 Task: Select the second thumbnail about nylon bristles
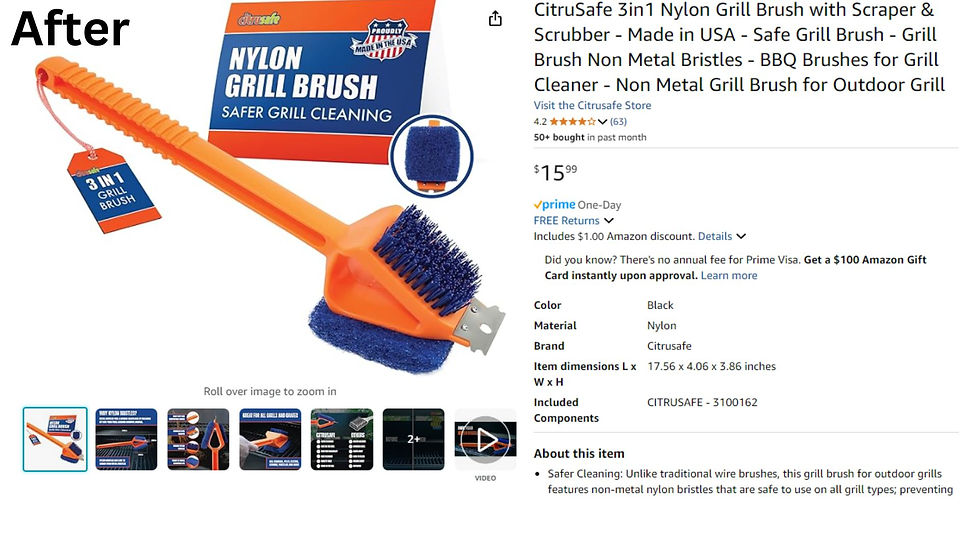(126, 440)
